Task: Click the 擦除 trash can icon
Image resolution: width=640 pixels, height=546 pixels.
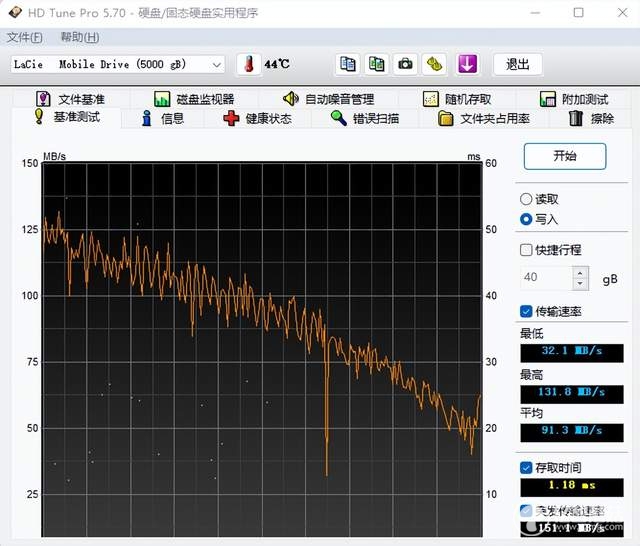Action: tap(576, 118)
